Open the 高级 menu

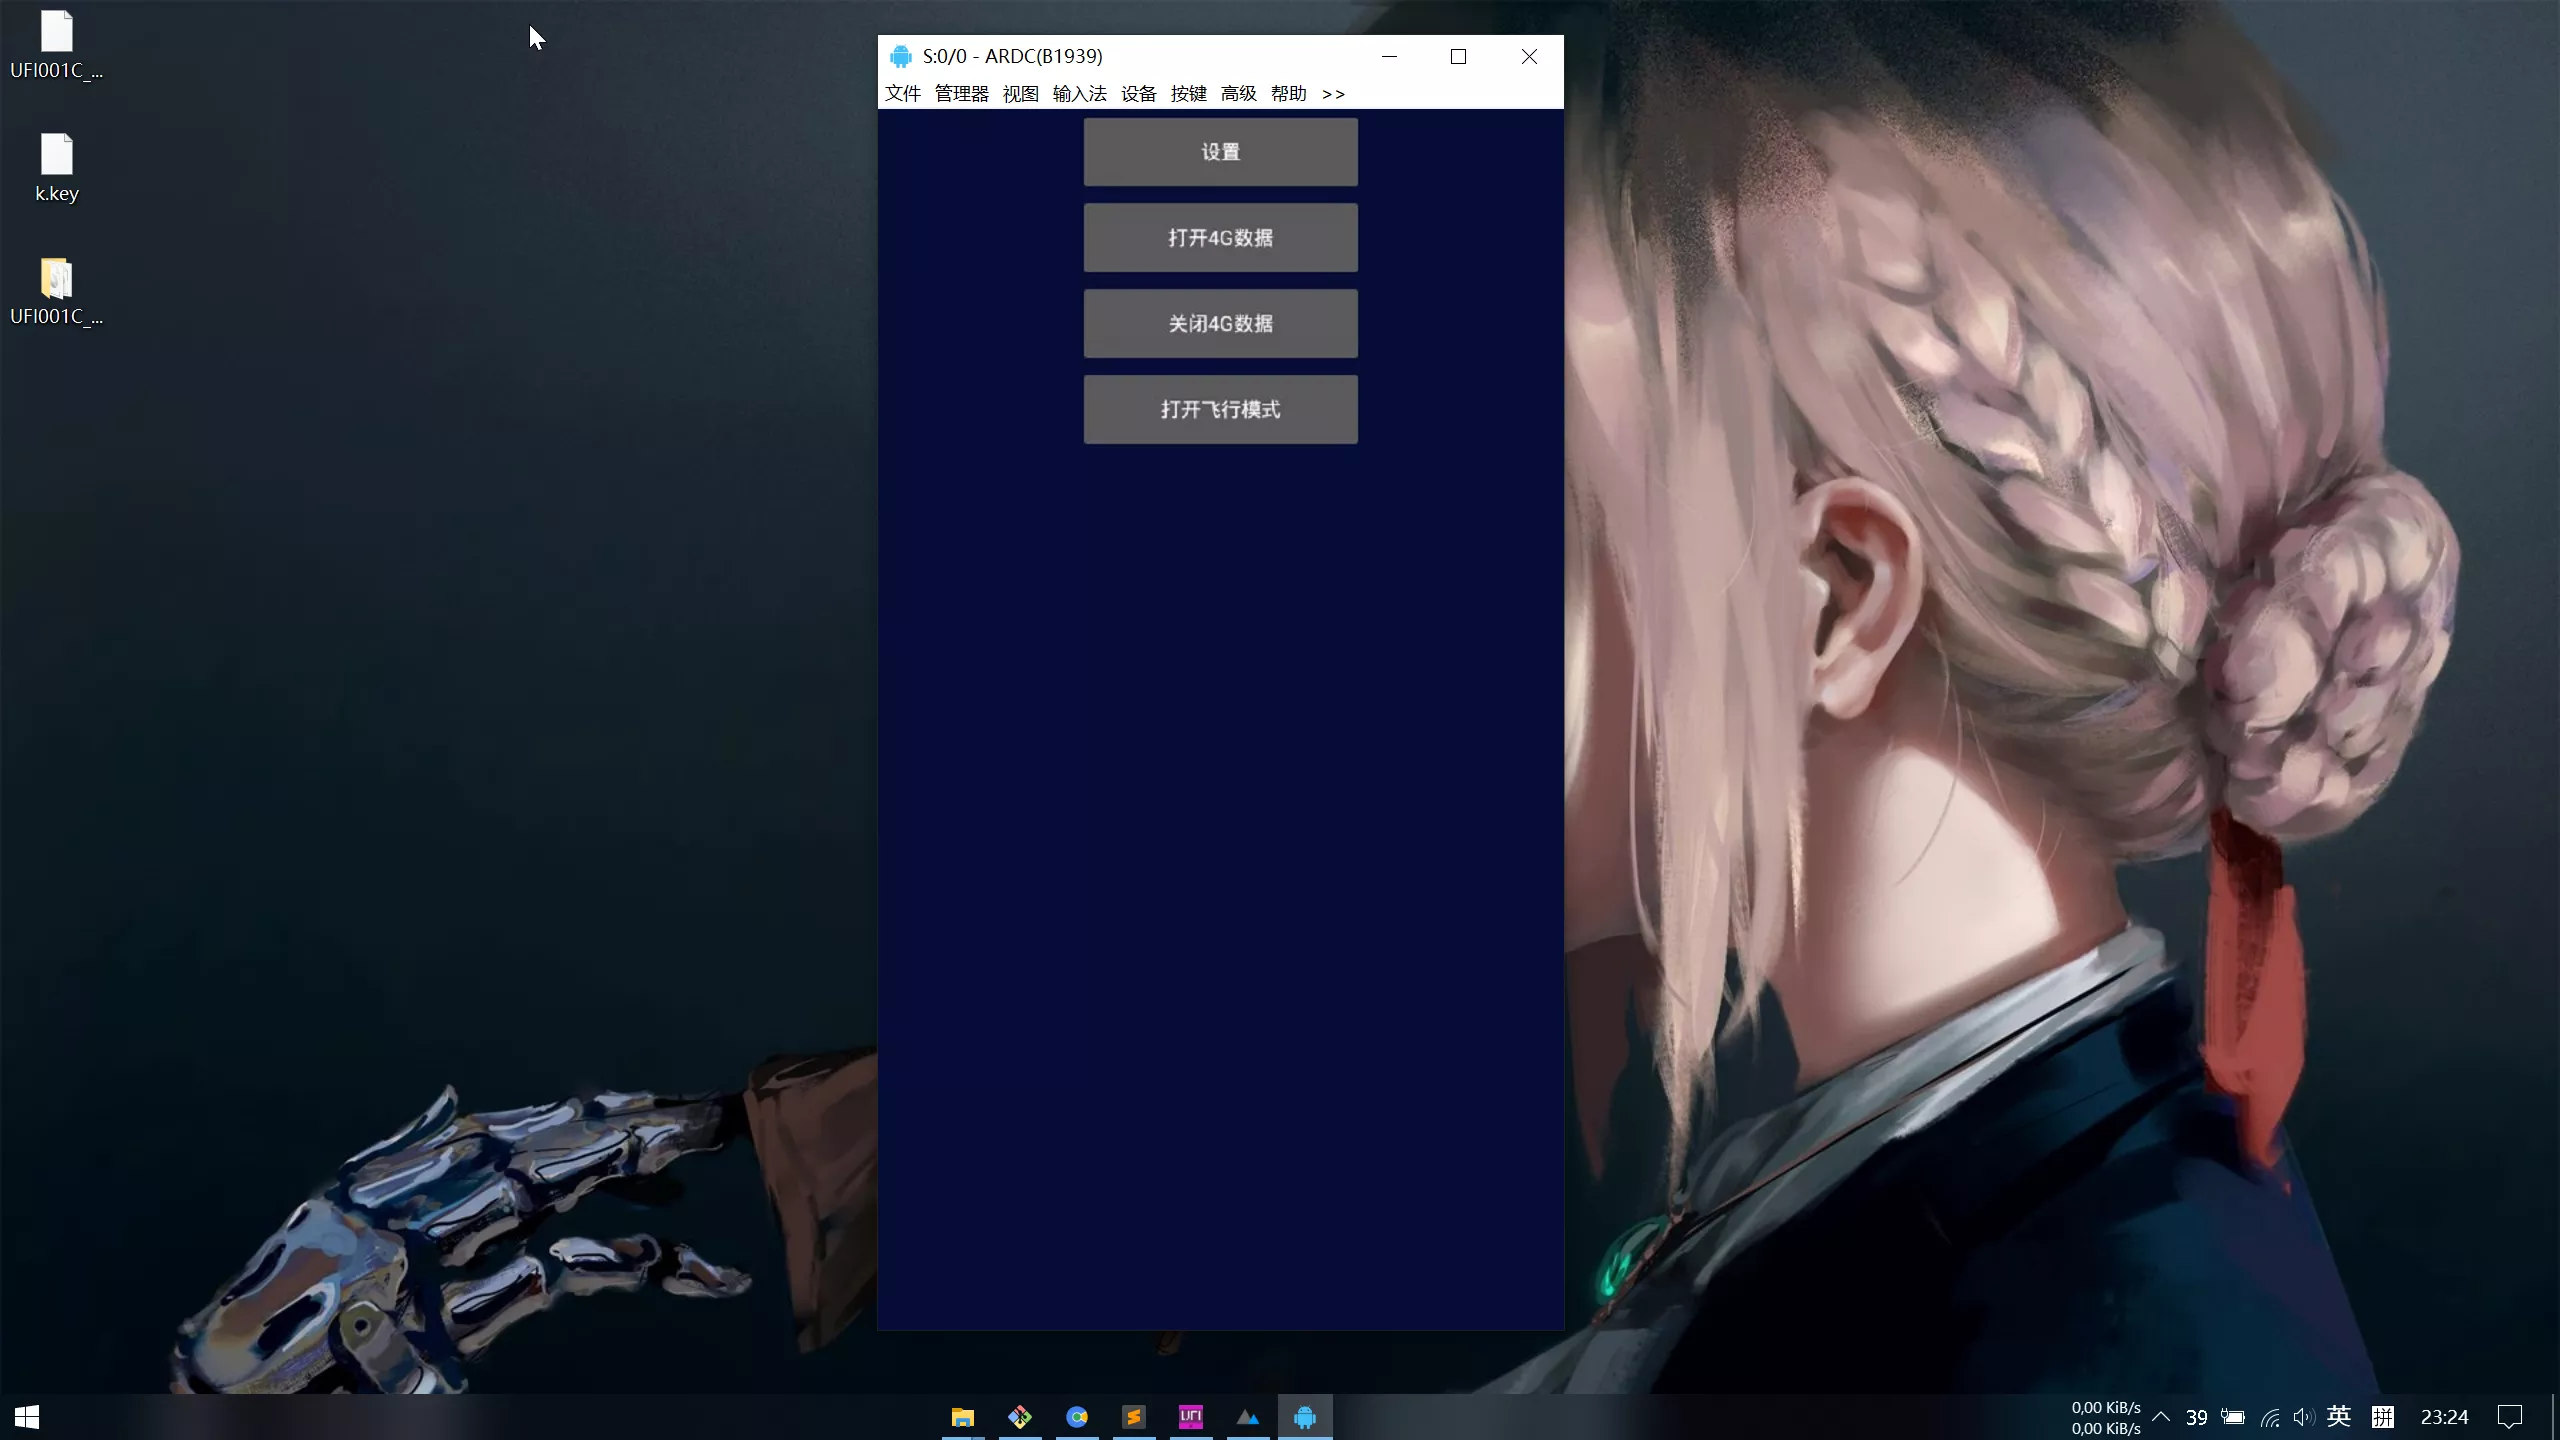[x=1238, y=94]
